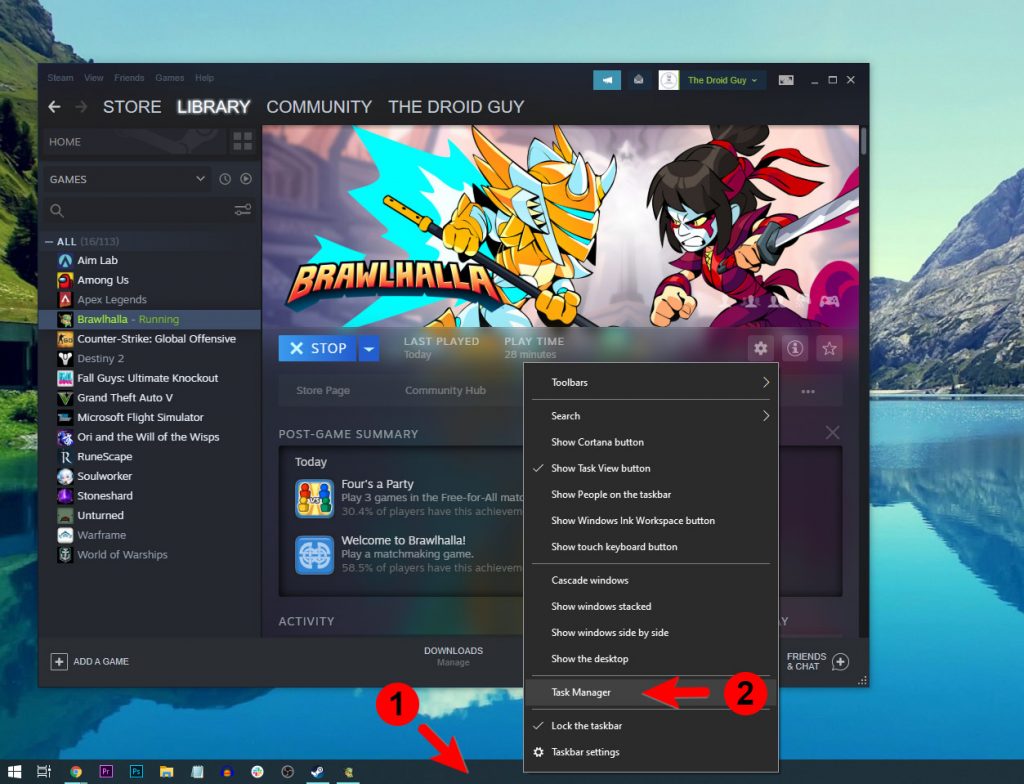
Task: Open dropdown arrow next to STOP button
Action: (369, 348)
